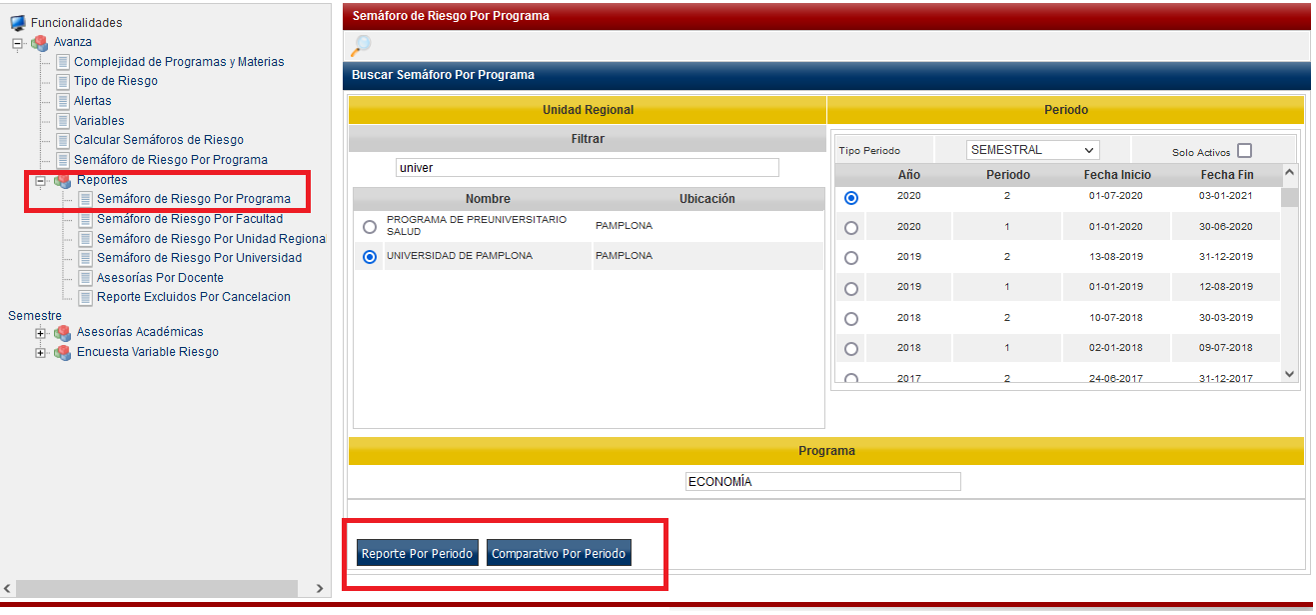1316x615 pixels.
Task: Expand the Asesorías Académicas tree node
Action: (x=41, y=333)
